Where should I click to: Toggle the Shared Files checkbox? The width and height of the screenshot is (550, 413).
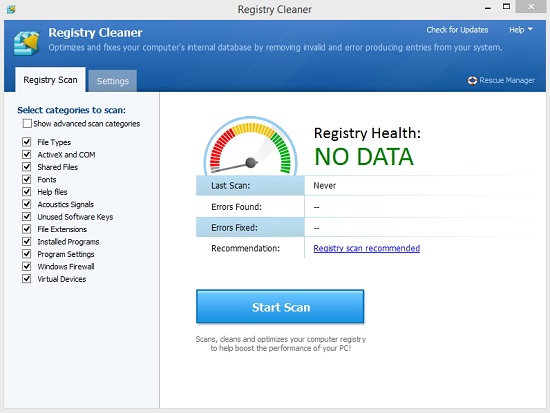tap(27, 167)
